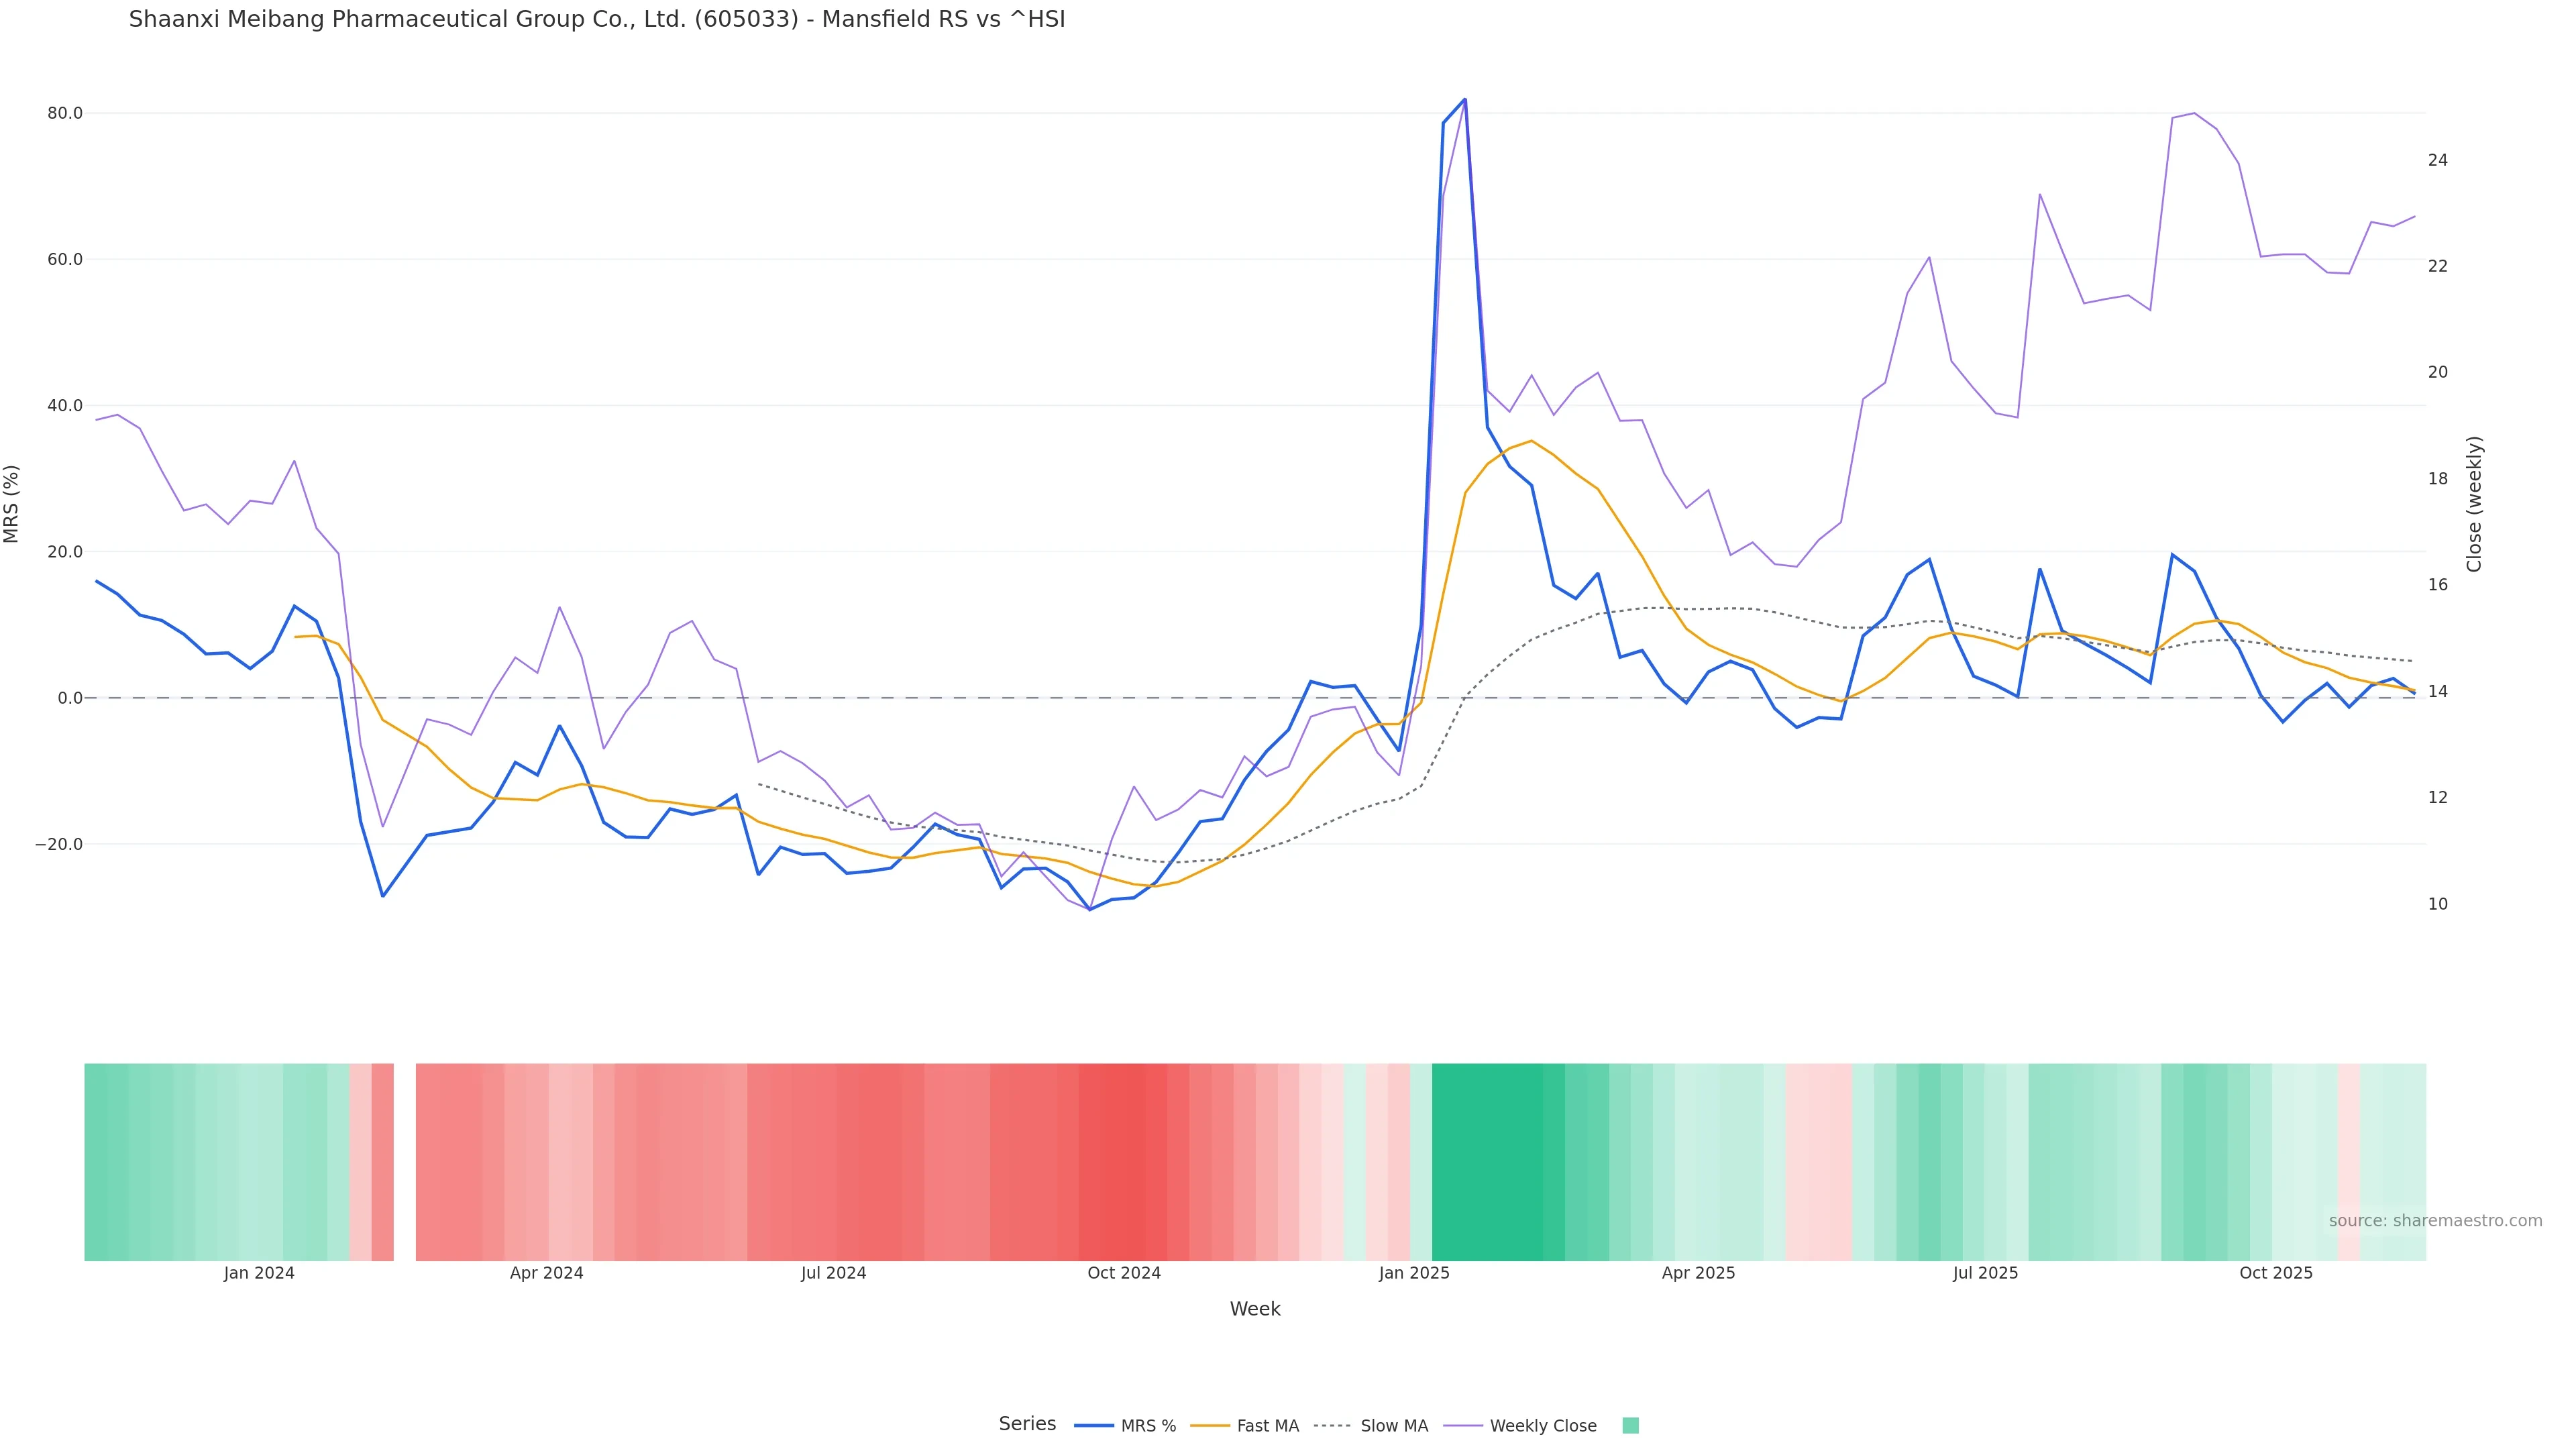
Task: Click the 80.0 tick on MRS axis
Action: click(65, 113)
